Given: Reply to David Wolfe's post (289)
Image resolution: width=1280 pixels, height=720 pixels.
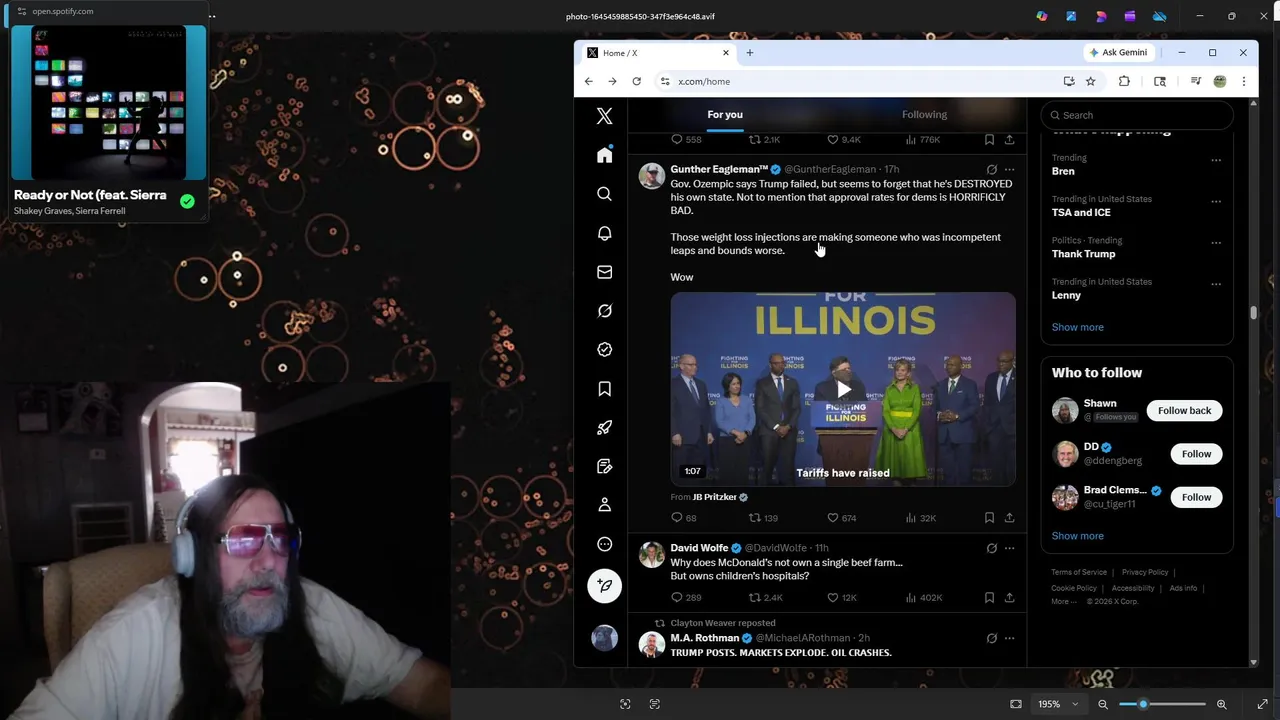Looking at the screenshot, I should 686,597.
